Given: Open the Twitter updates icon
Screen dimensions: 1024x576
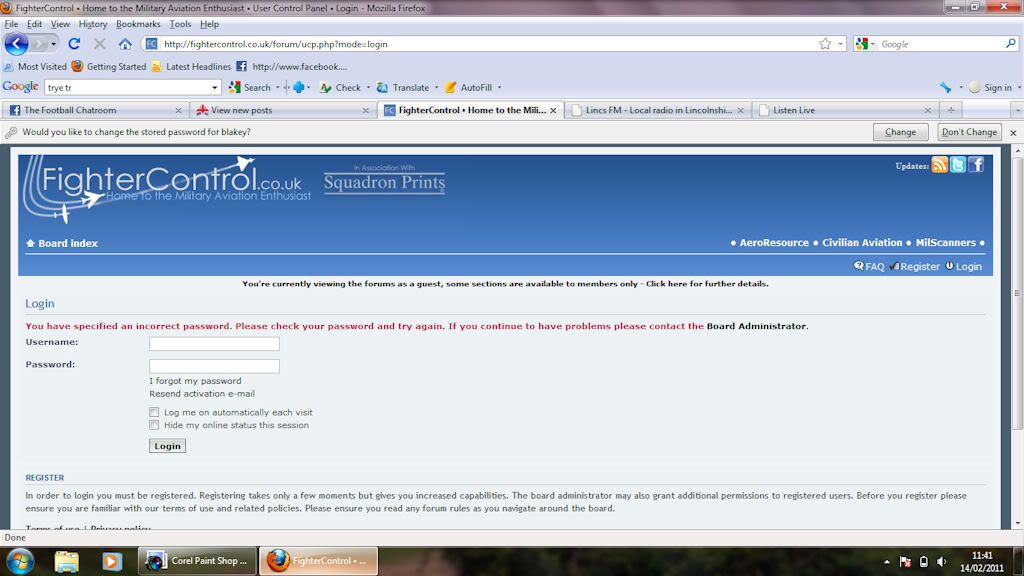Looking at the screenshot, I should (957, 165).
